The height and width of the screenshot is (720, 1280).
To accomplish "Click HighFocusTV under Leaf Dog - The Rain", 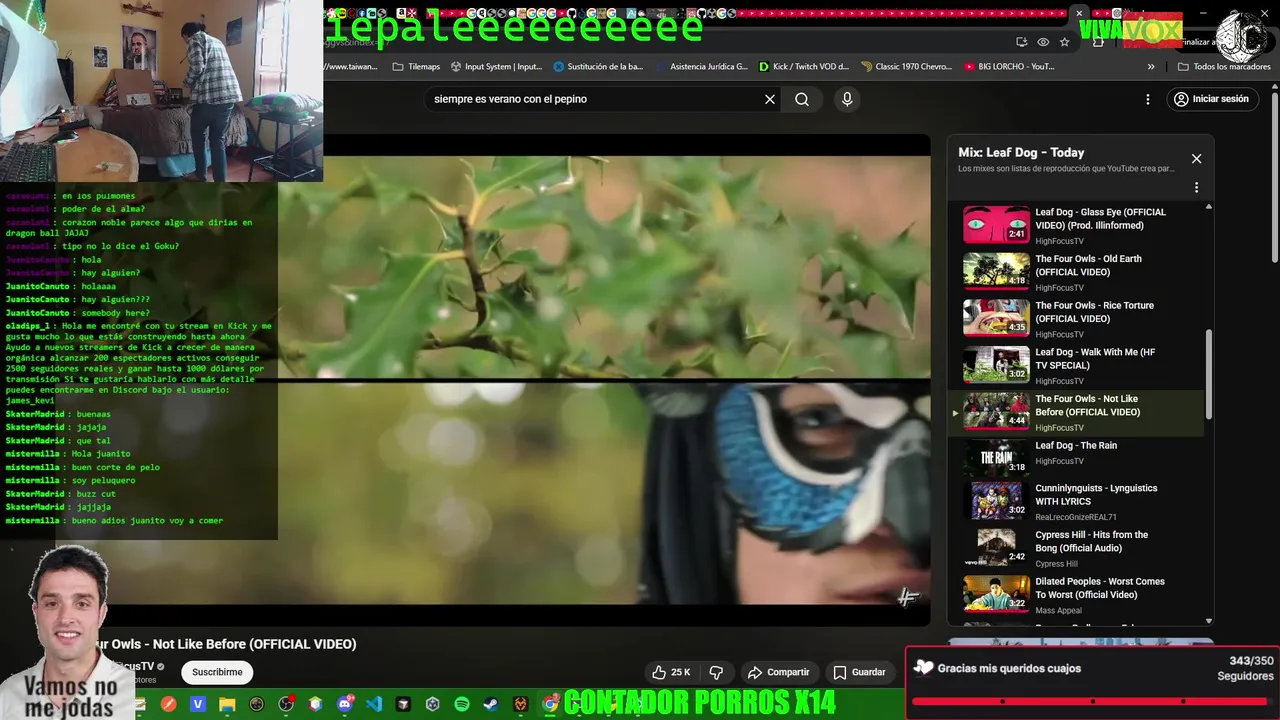I will coord(1059,461).
